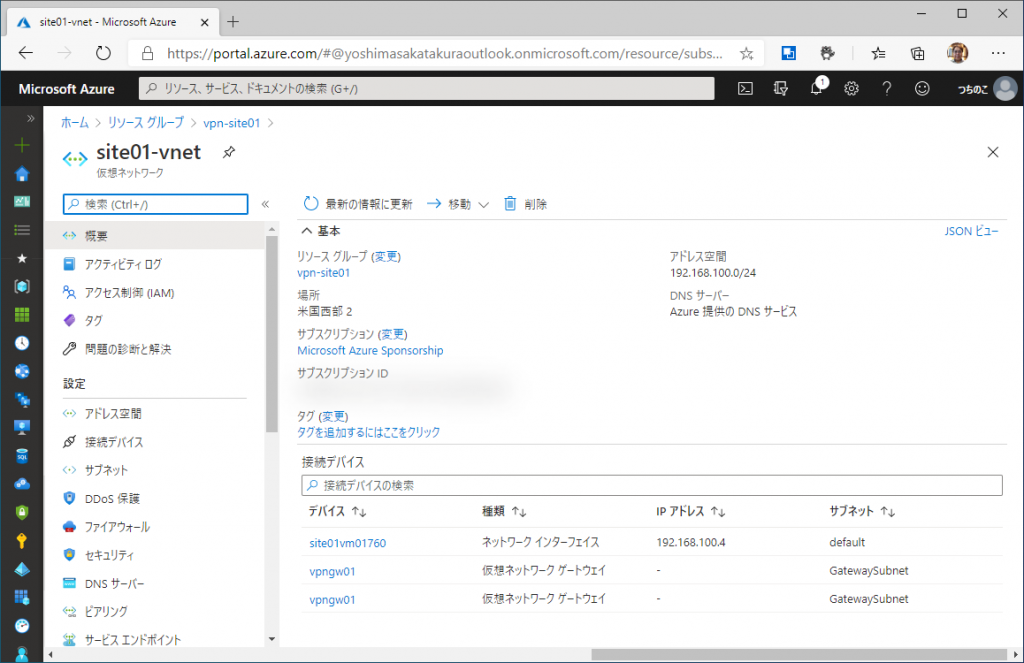Screen dimensions: 1024x663
Task: Open site01vm01760 device link
Action: tap(347, 543)
